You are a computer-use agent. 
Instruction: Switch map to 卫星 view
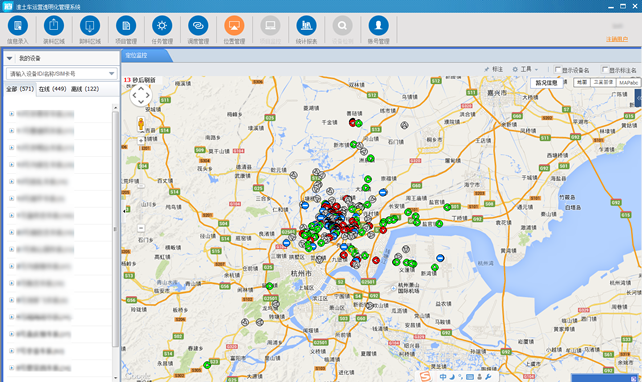(603, 82)
